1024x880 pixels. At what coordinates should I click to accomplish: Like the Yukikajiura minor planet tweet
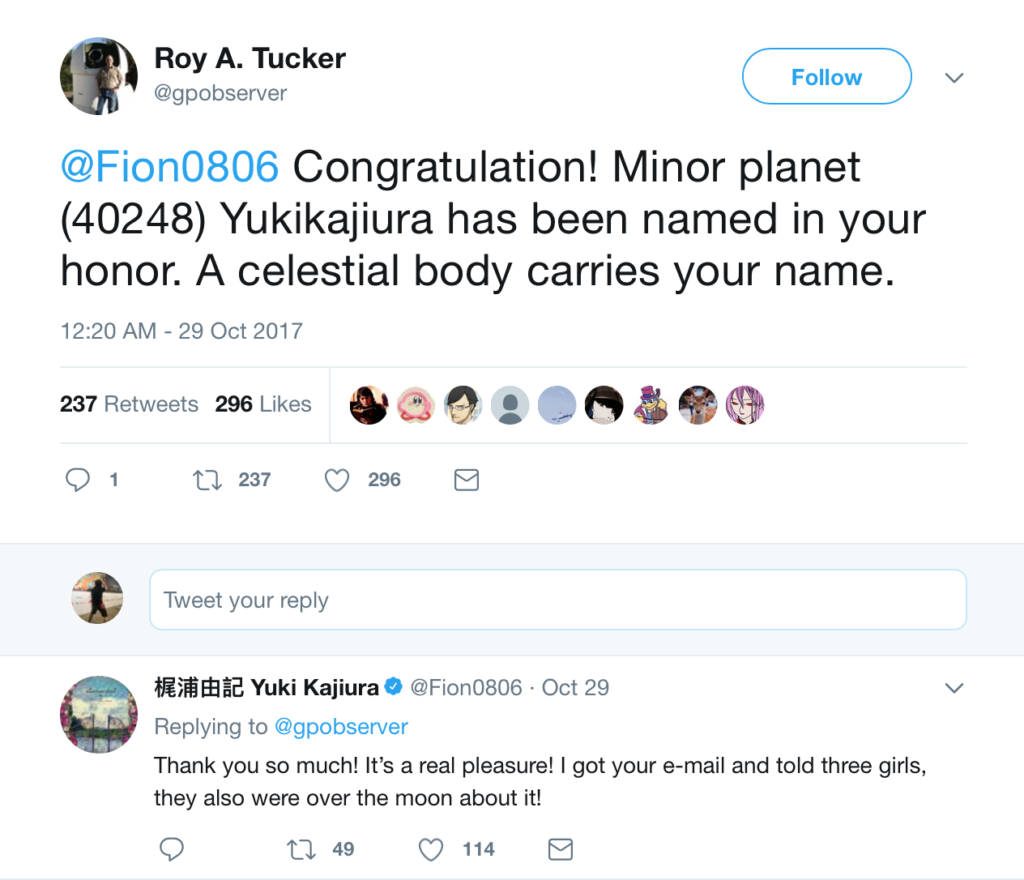(338, 480)
